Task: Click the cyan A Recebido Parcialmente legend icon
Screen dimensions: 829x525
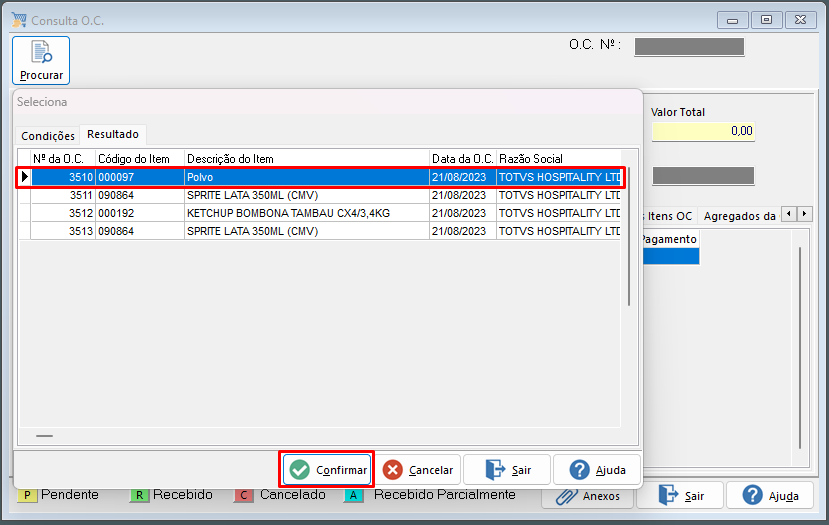Action: (x=353, y=495)
